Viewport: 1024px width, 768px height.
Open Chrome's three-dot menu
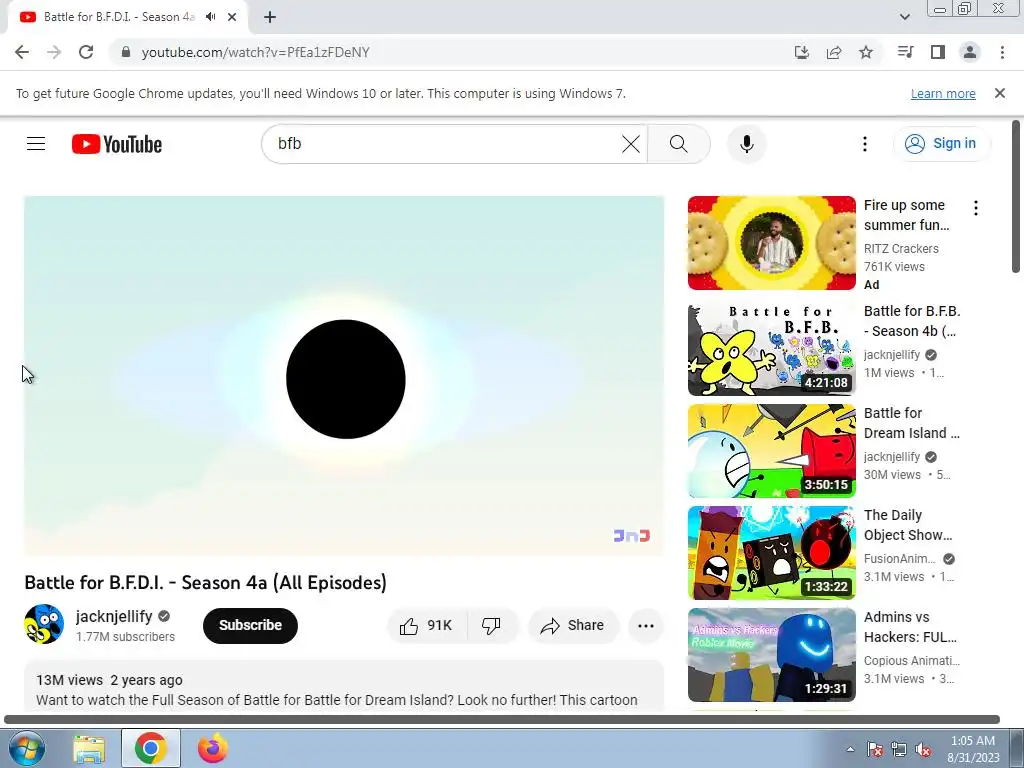(x=1002, y=52)
